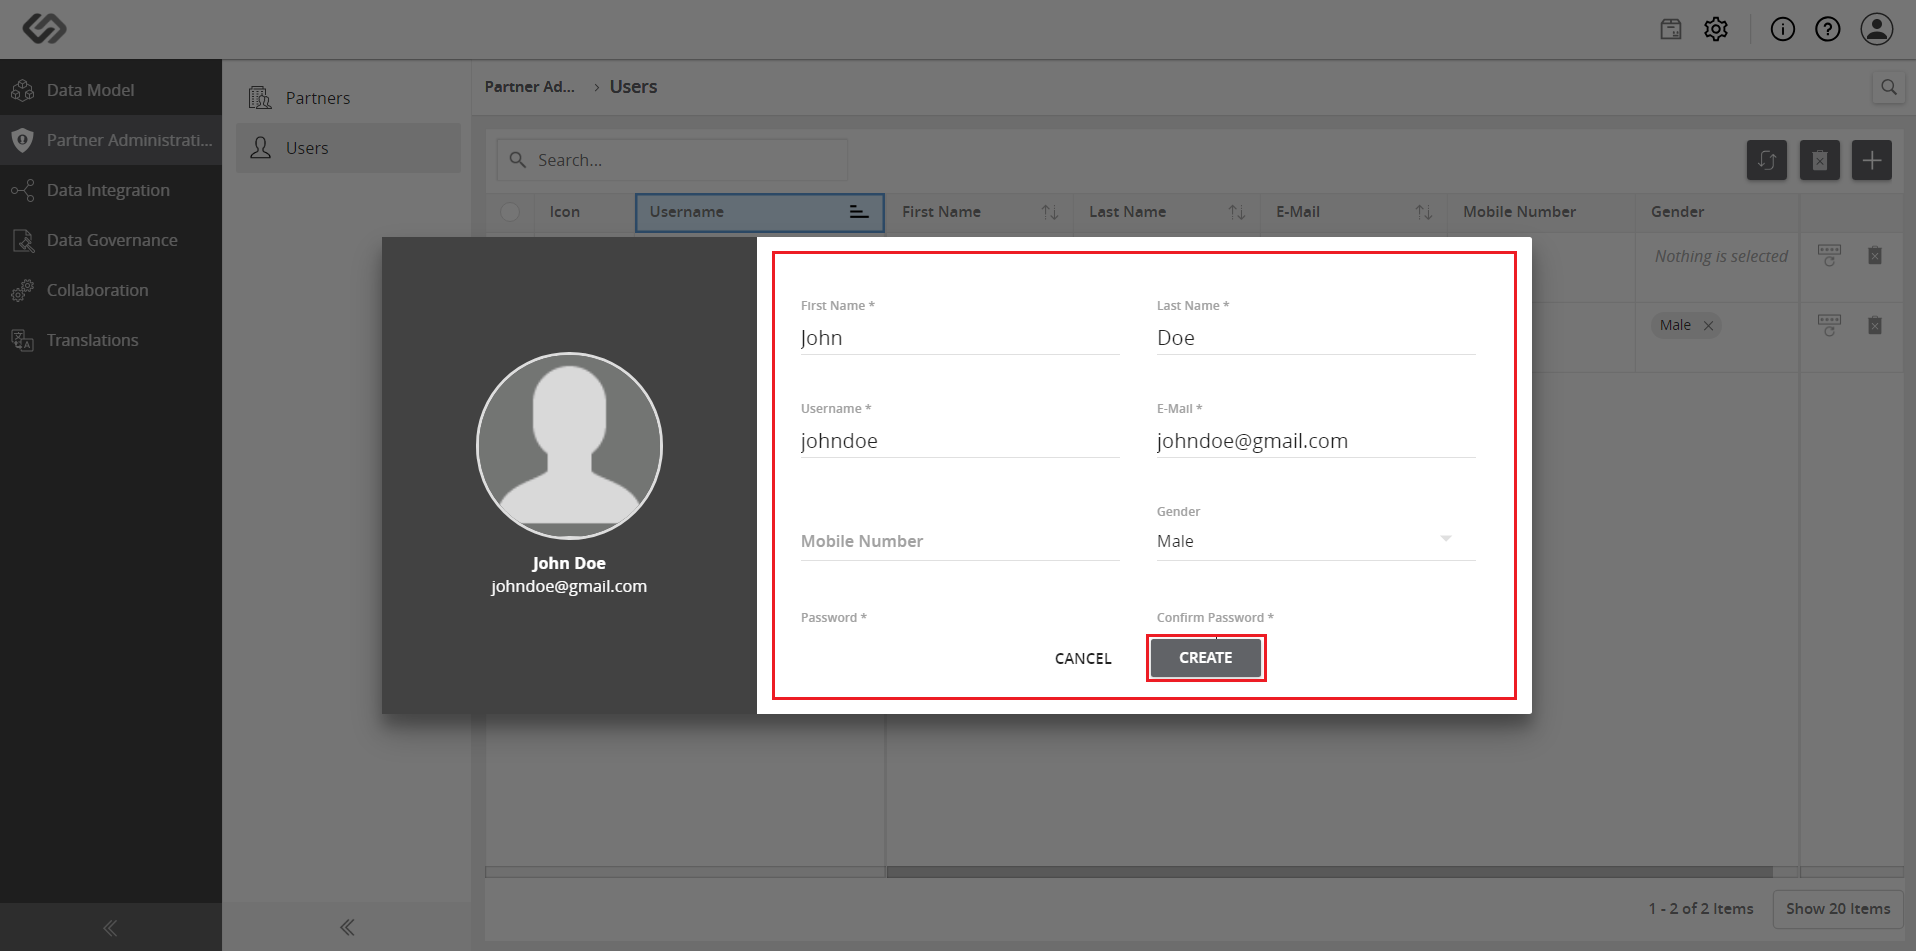Remove the Male gender tag
Viewport: 1916px width, 951px height.
(x=1709, y=325)
